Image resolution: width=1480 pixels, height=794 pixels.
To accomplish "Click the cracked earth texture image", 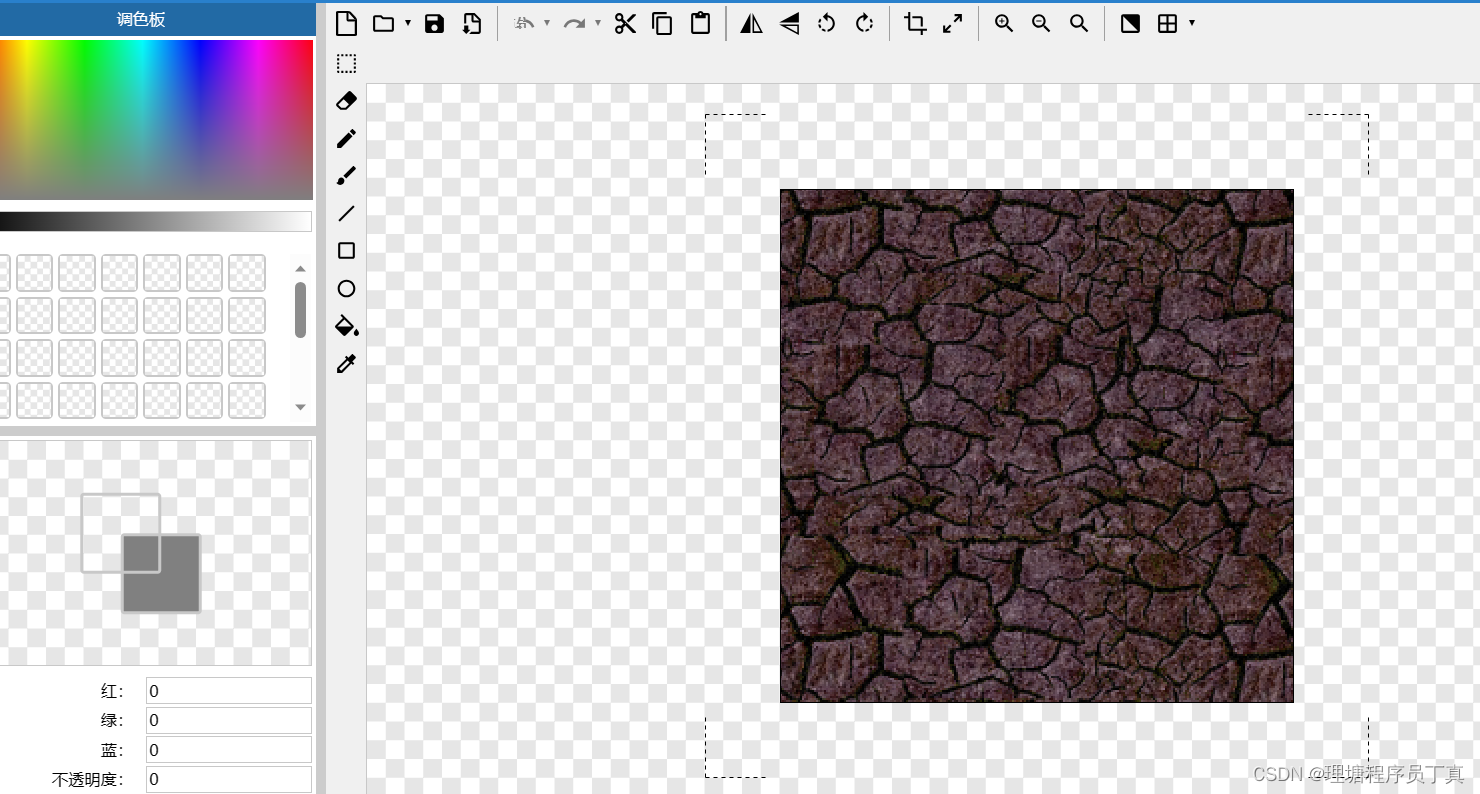I will click(x=1037, y=446).
